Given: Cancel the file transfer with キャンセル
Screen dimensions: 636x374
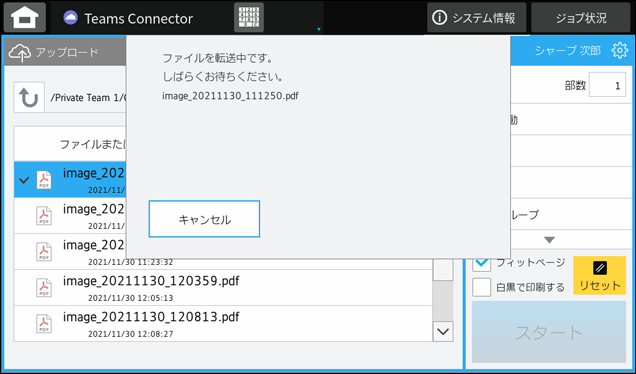Looking at the screenshot, I should pos(204,219).
